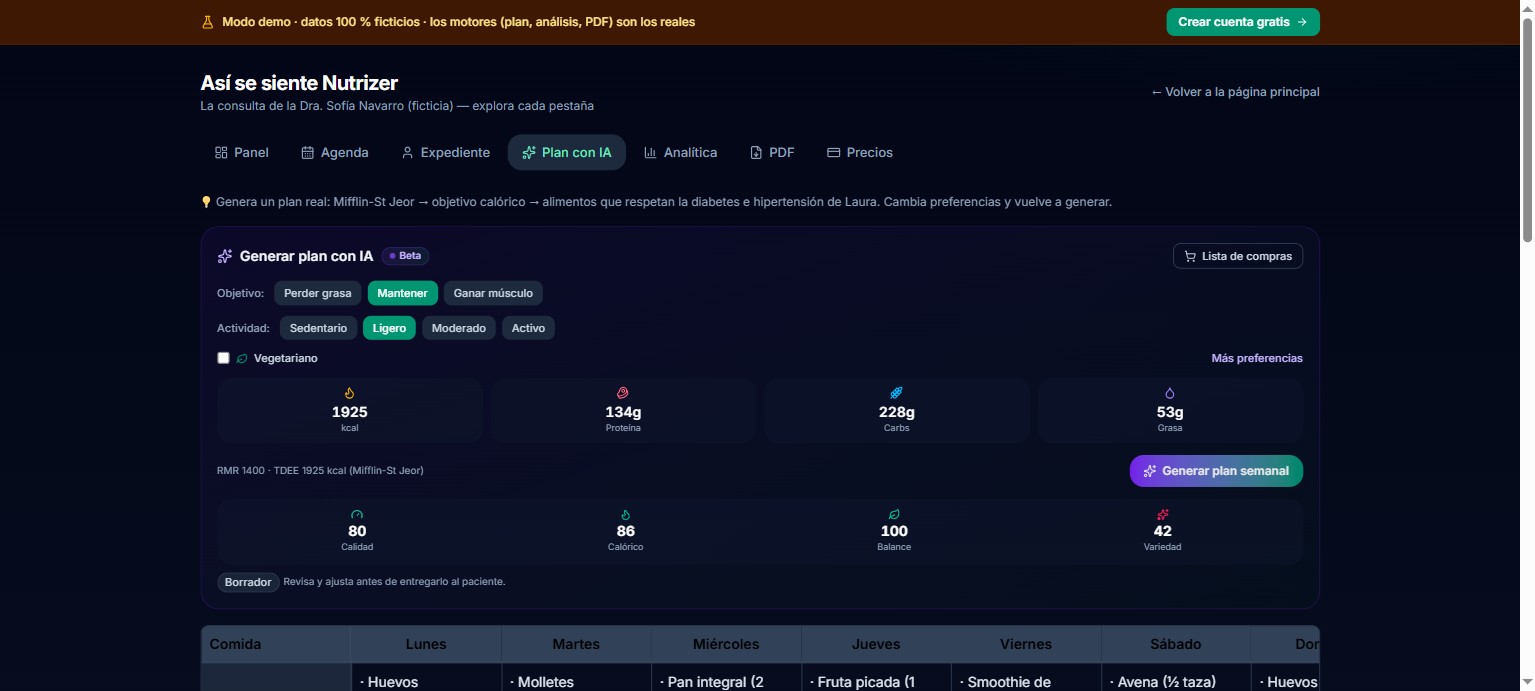
Task: Open the Panel tab
Action: [242, 153]
